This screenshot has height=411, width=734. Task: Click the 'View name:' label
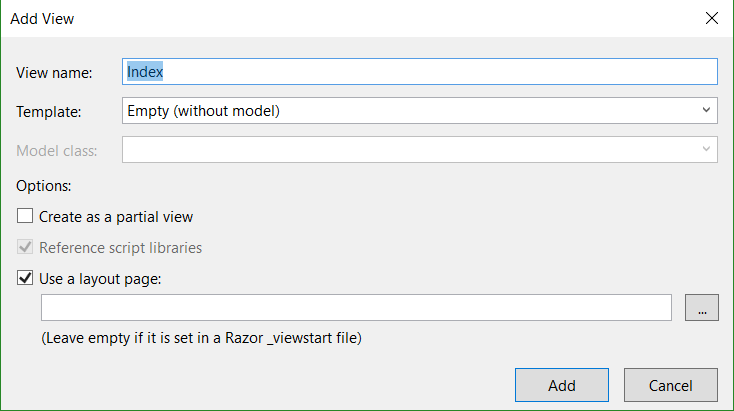tap(54, 73)
